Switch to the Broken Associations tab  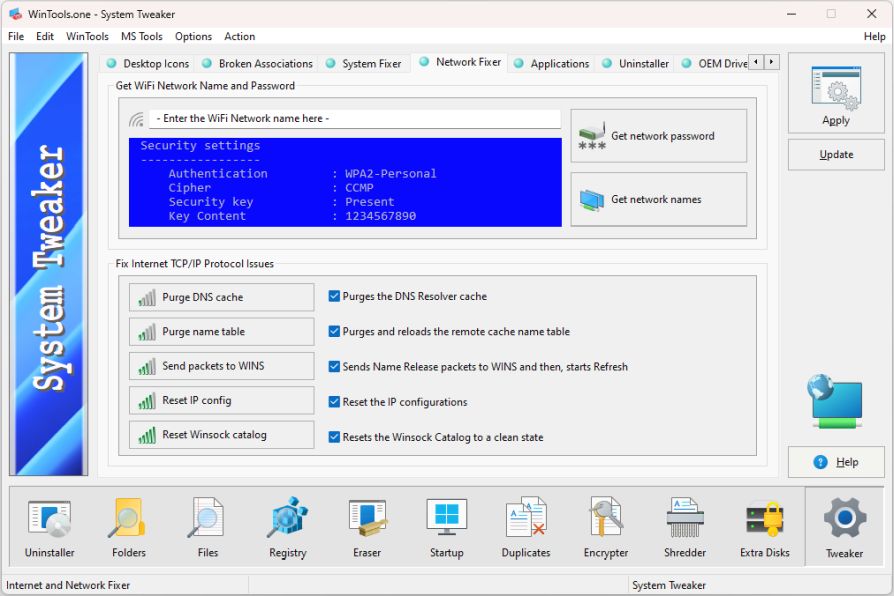pos(257,63)
